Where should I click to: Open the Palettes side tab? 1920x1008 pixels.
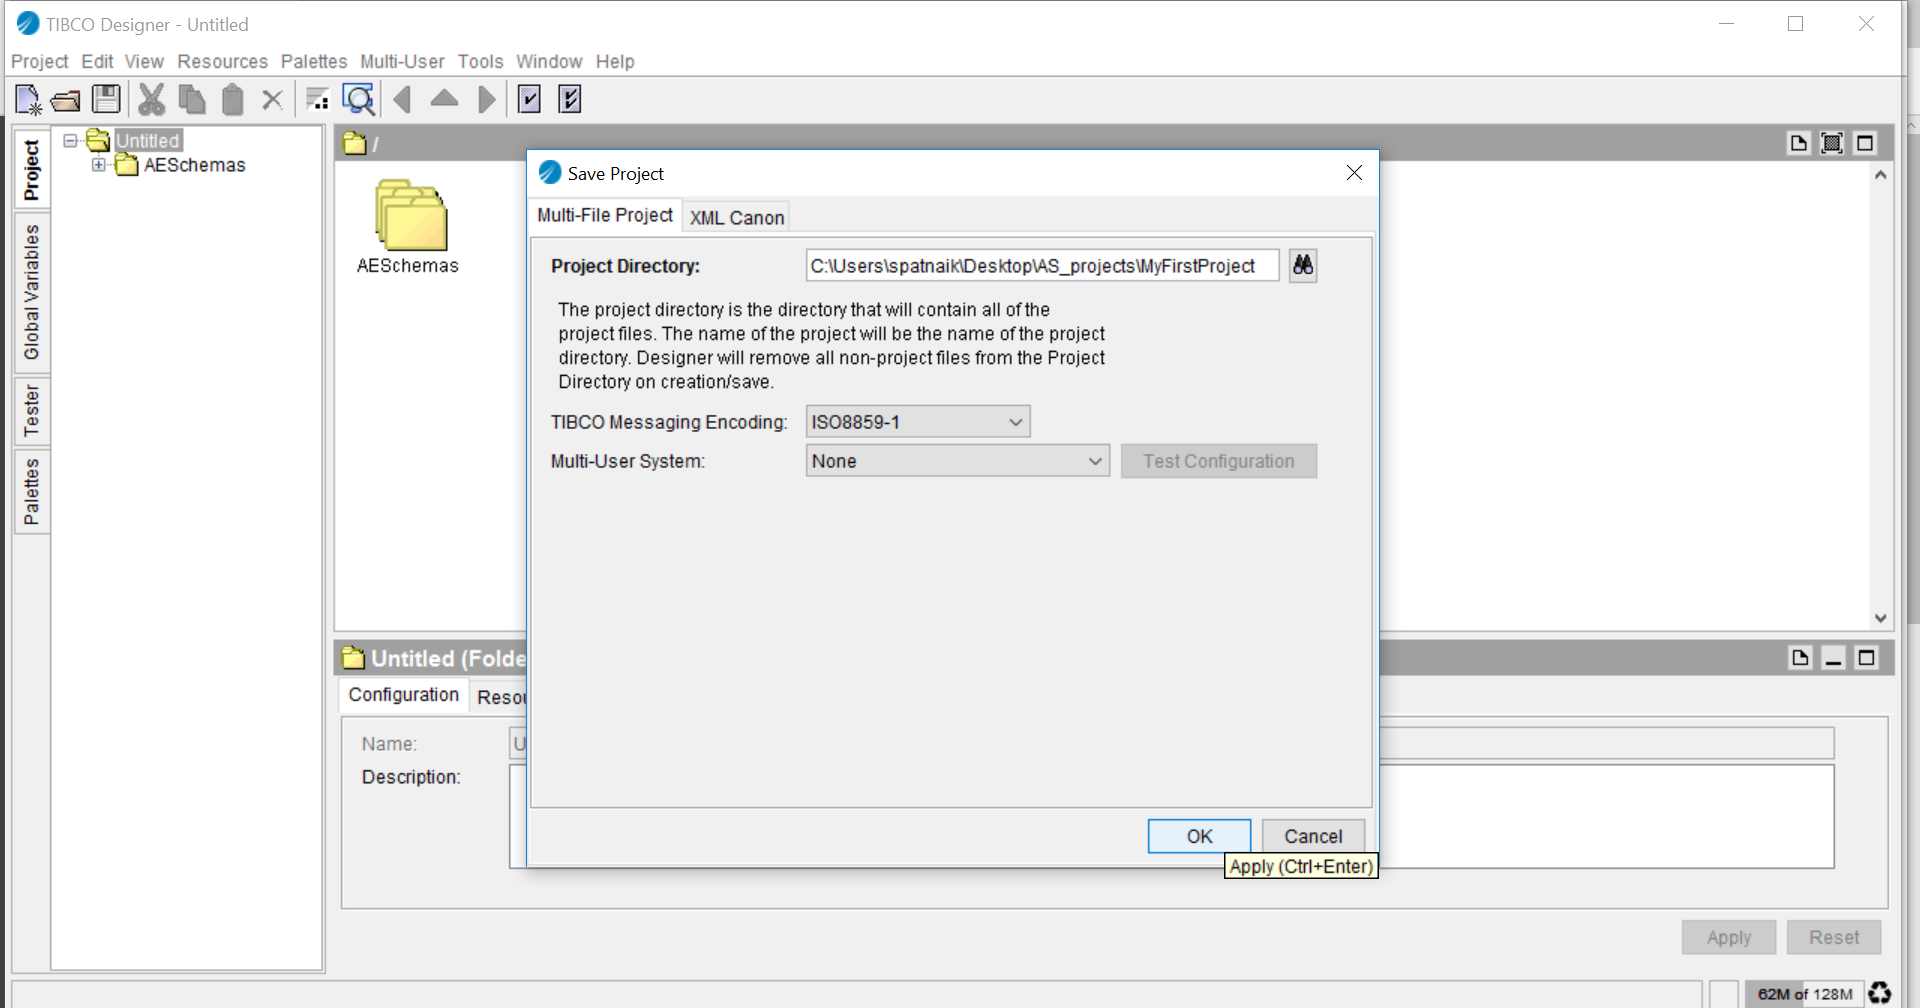pos(32,491)
